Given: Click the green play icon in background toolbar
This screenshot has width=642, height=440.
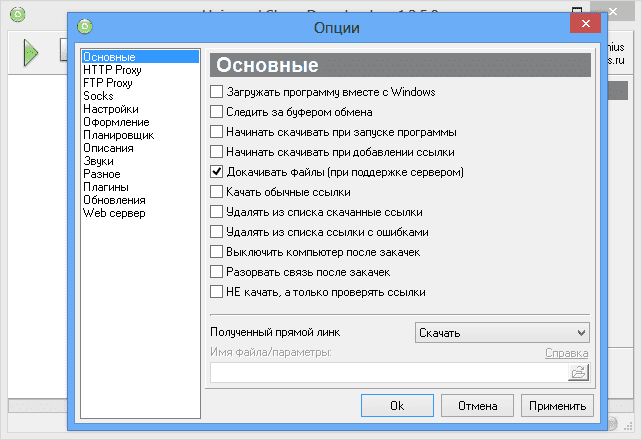Looking at the screenshot, I should 30,53.
